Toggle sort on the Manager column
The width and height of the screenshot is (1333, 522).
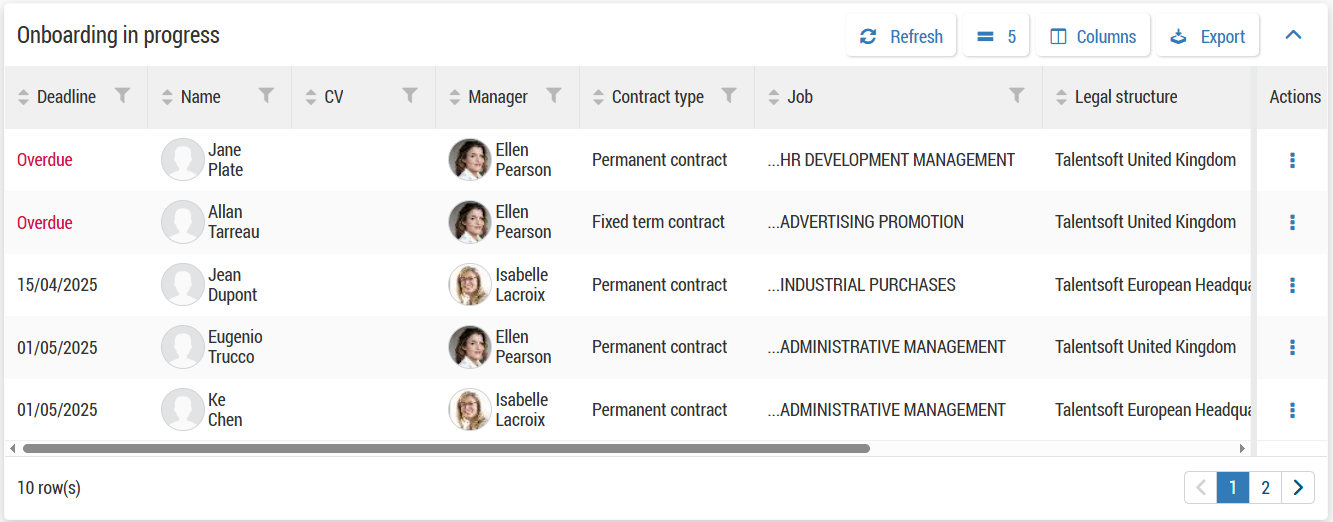point(456,97)
